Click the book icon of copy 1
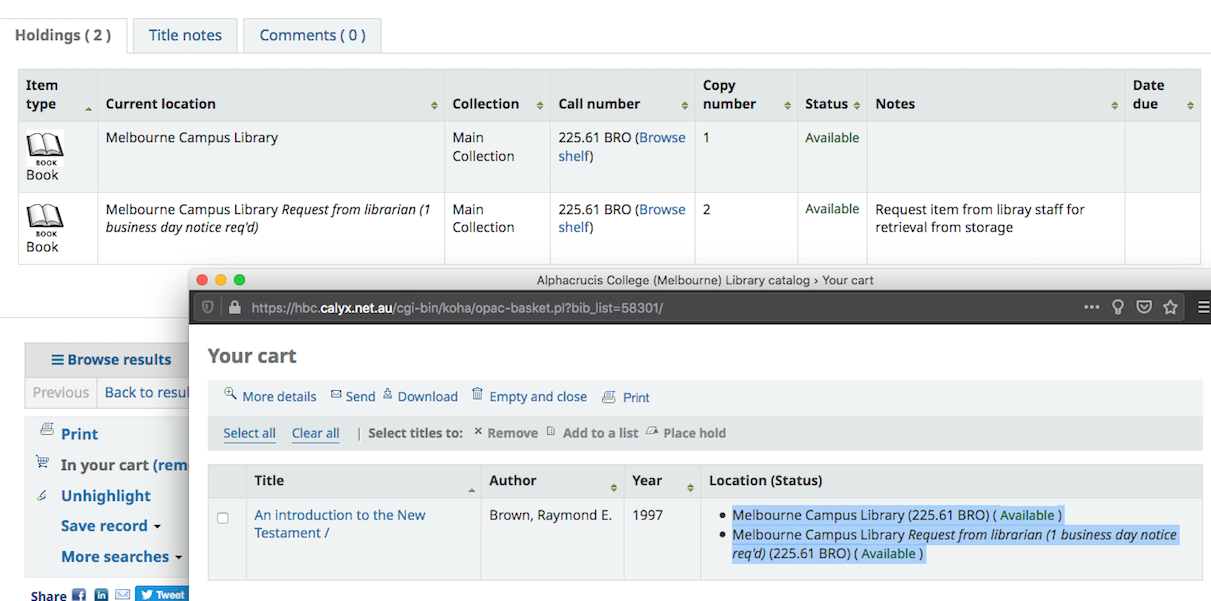1211x601 pixels. pos(44,147)
